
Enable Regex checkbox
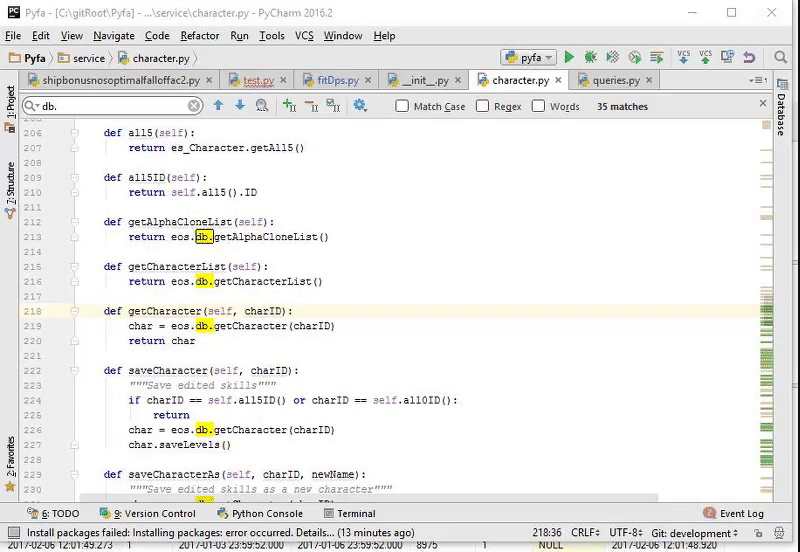click(x=482, y=106)
